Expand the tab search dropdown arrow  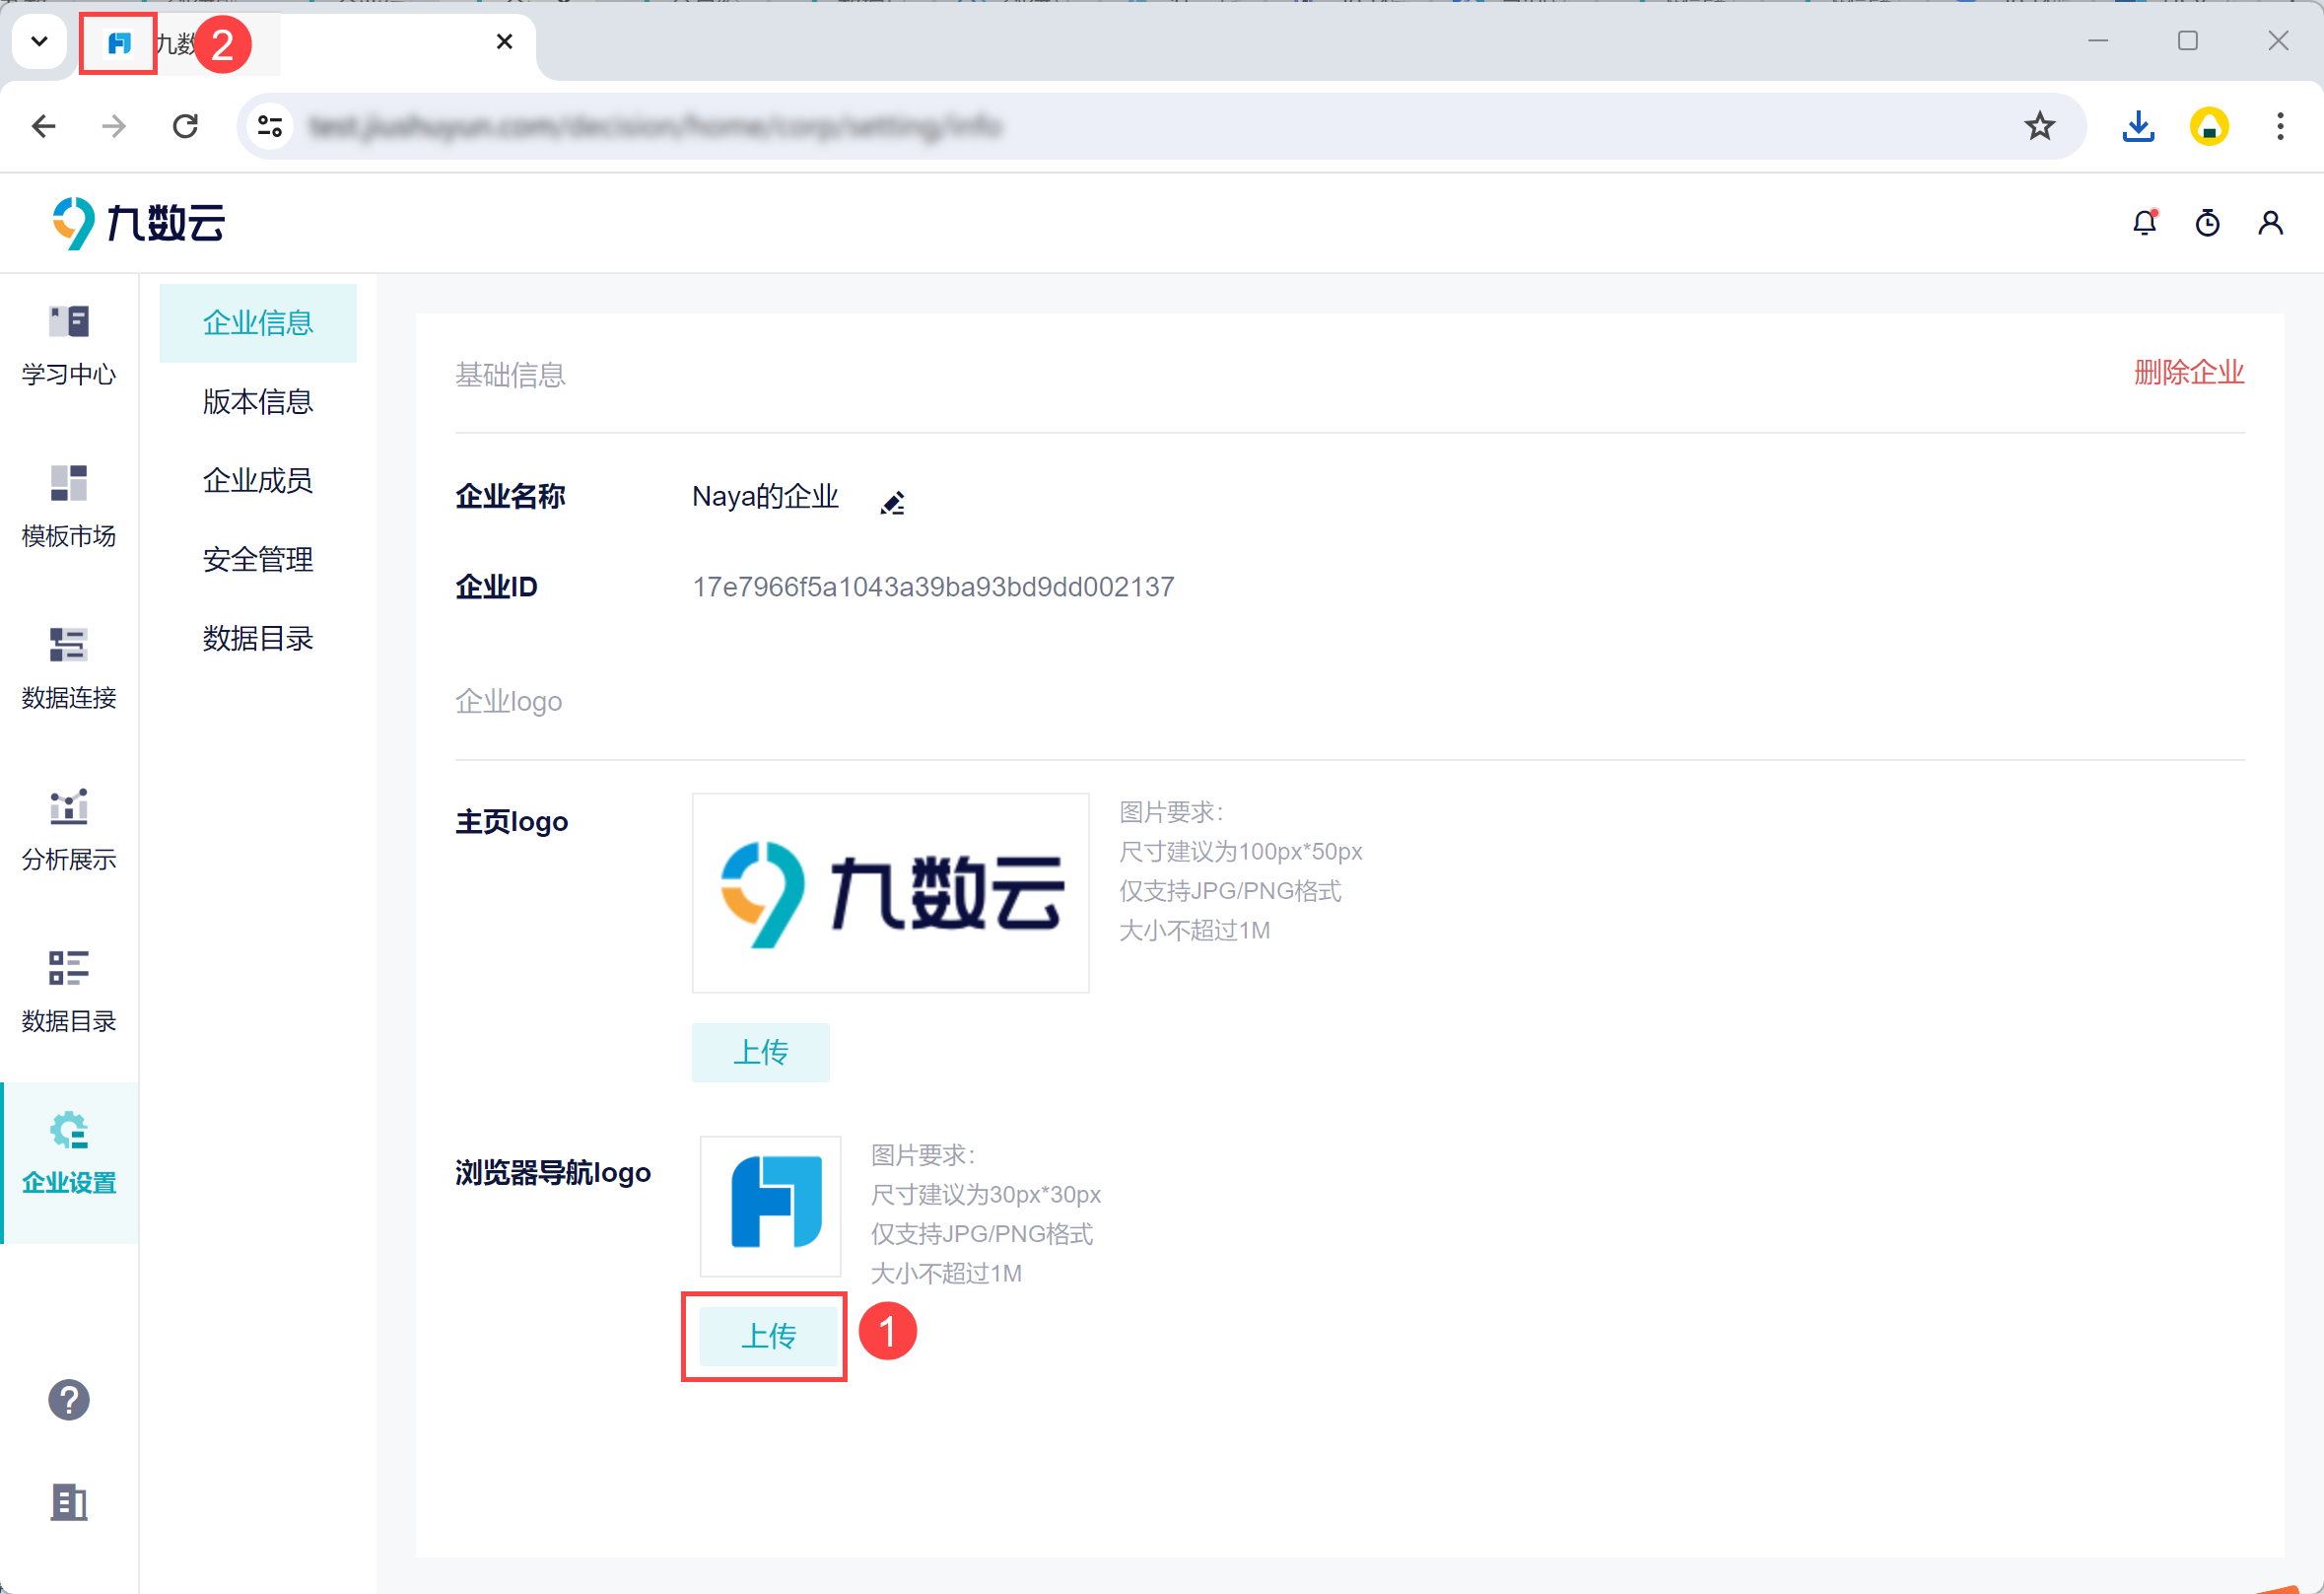(x=40, y=42)
